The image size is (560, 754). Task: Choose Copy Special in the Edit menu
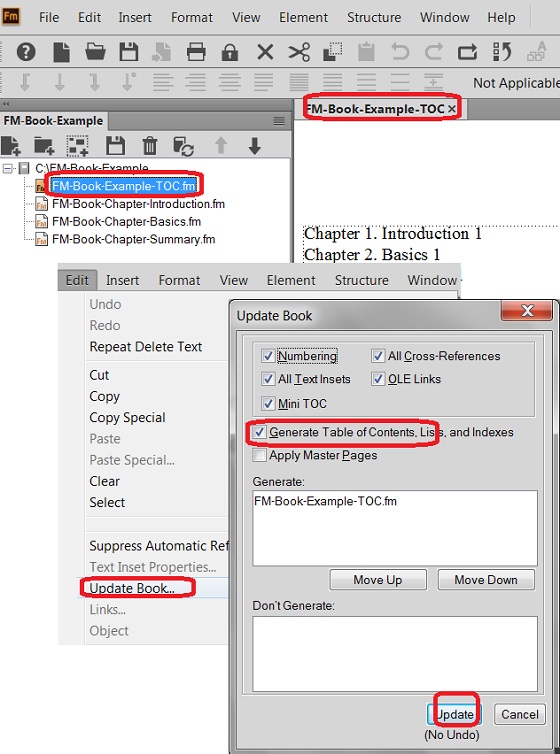tap(127, 417)
